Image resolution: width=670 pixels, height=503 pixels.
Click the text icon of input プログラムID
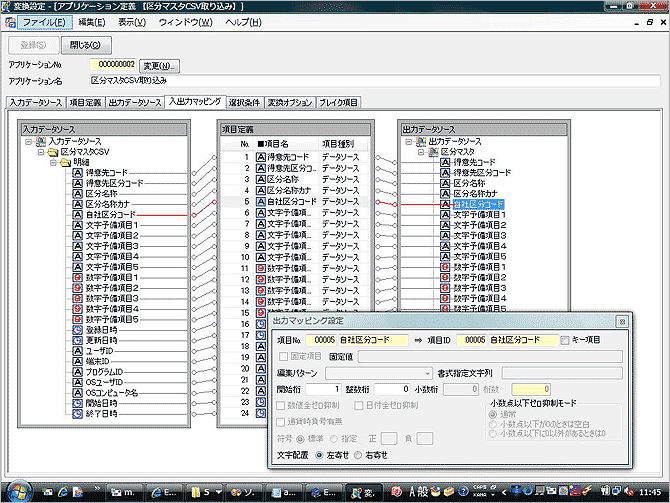coord(77,372)
